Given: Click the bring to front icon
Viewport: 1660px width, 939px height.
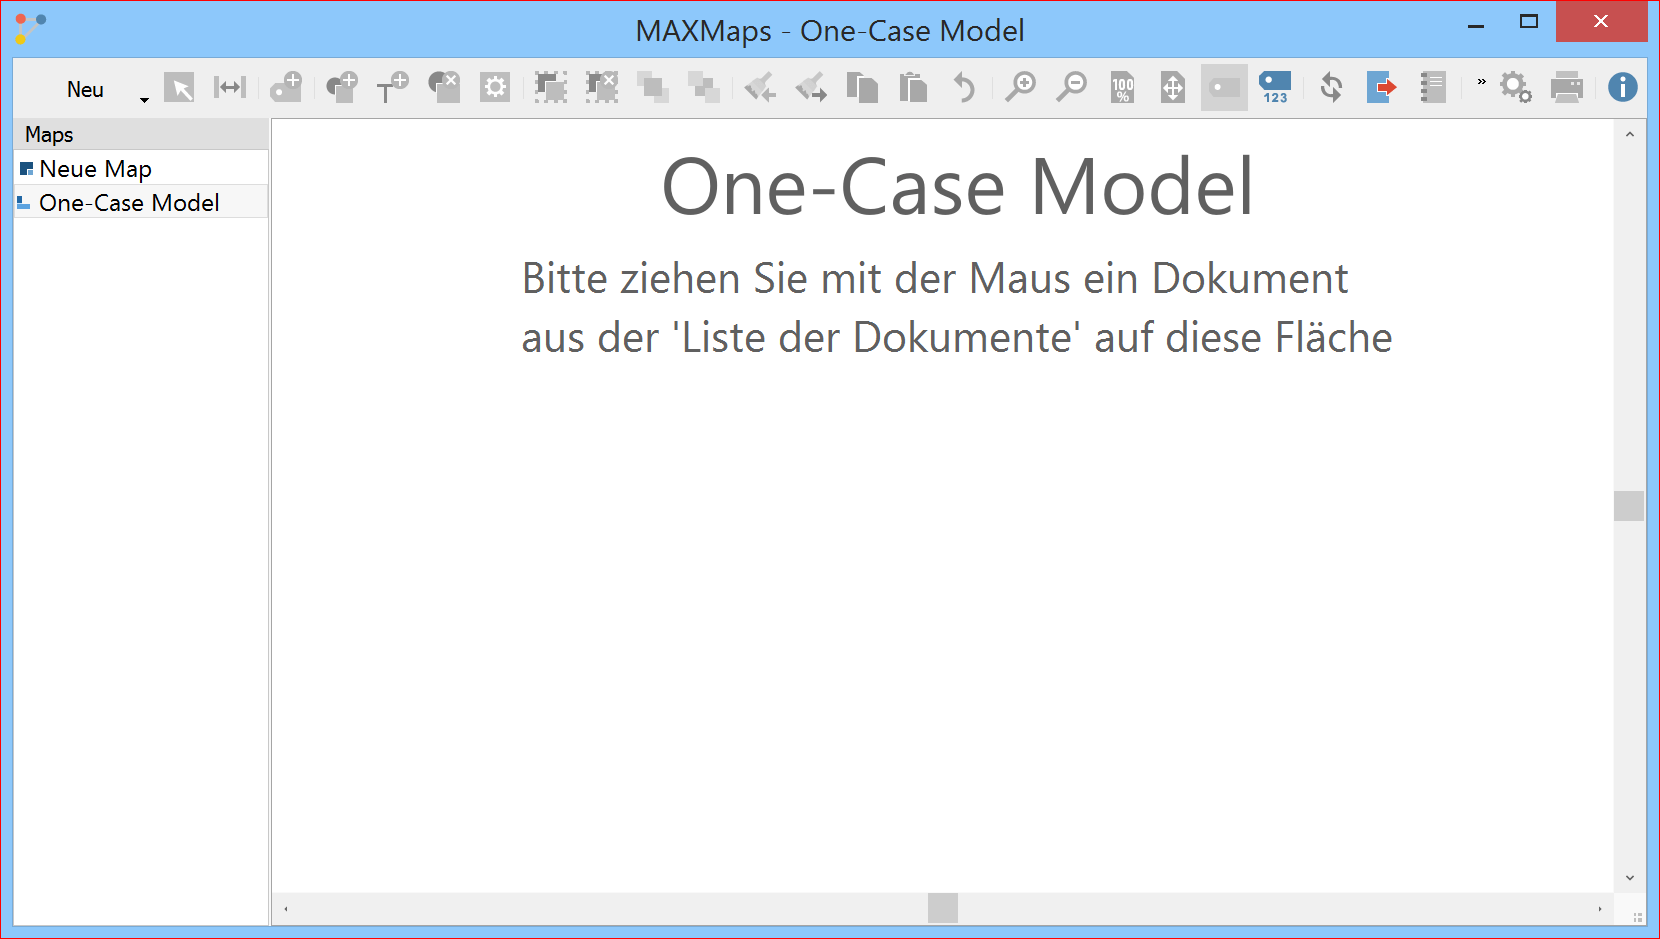Looking at the screenshot, I should coord(653,87).
